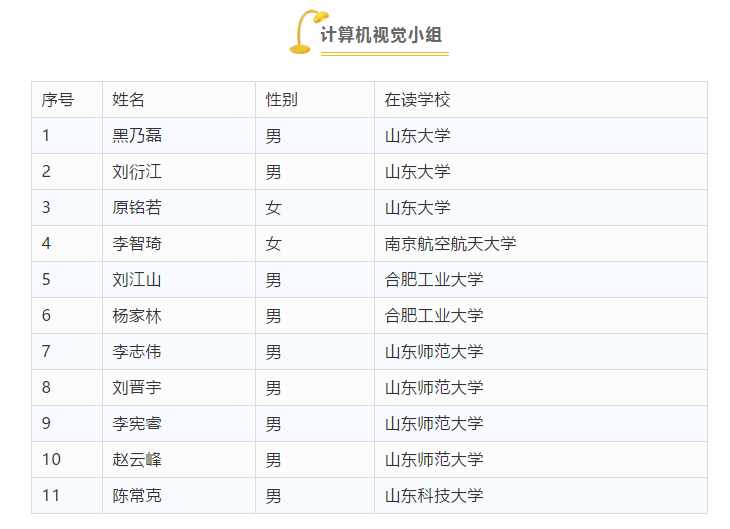Click gender 女 in 李智琦's row

[x=273, y=244]
